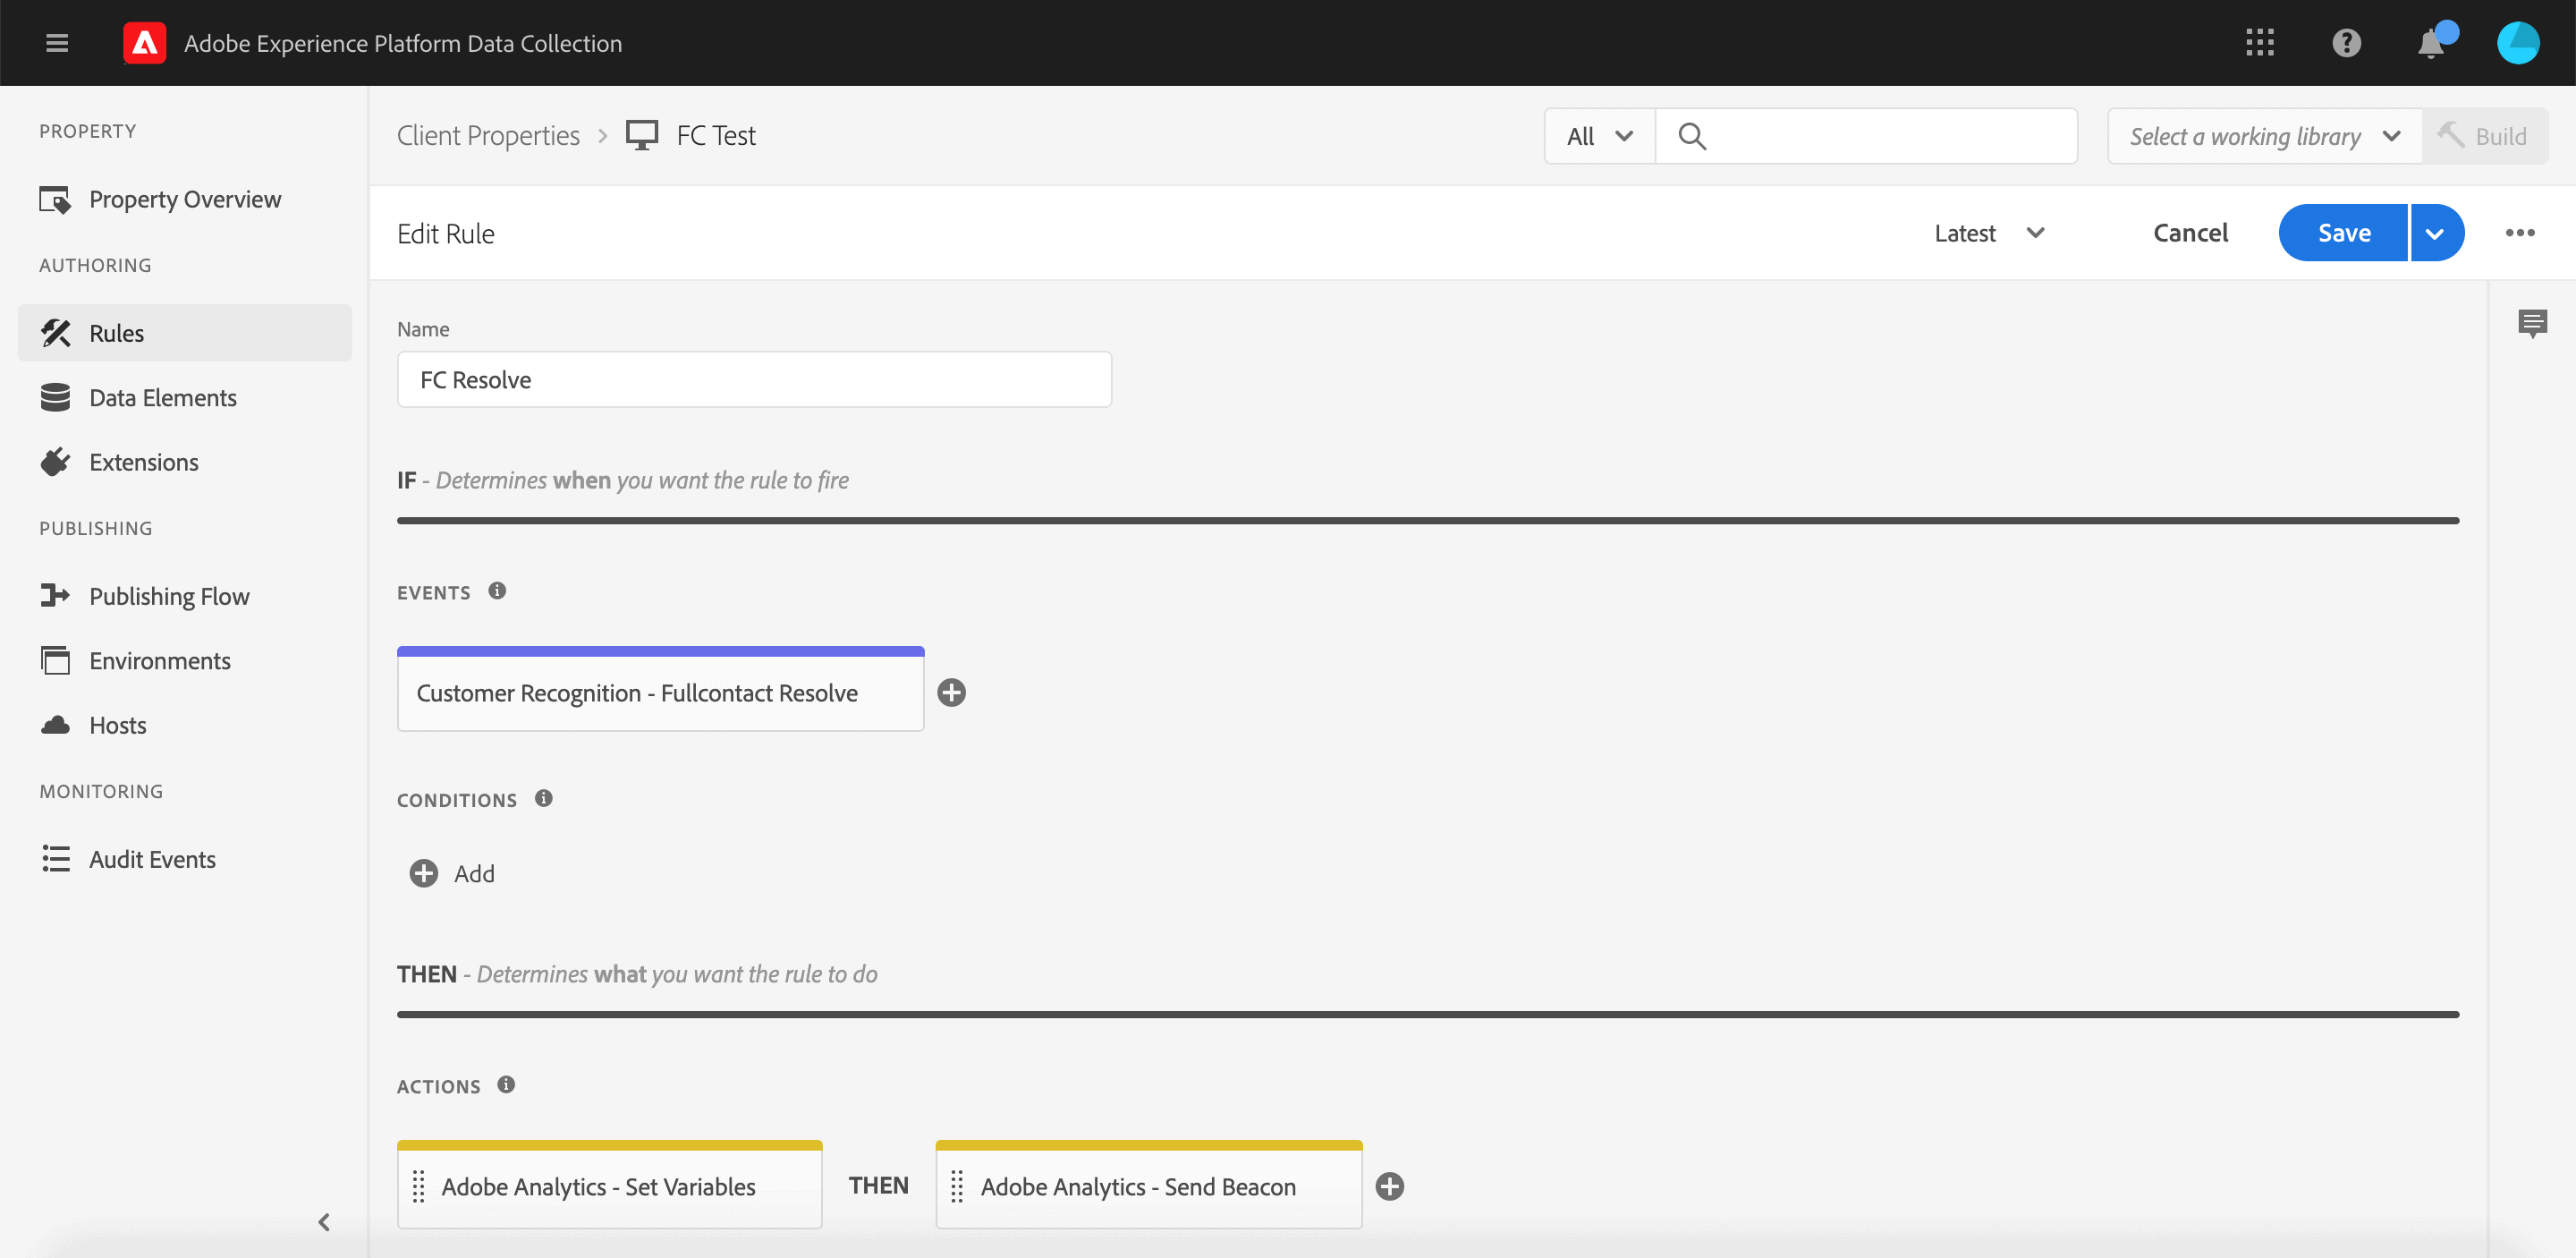Navigate to Client Properties breadcrumb
Screen dimensions: 2576x1258
tap(488, 136)
